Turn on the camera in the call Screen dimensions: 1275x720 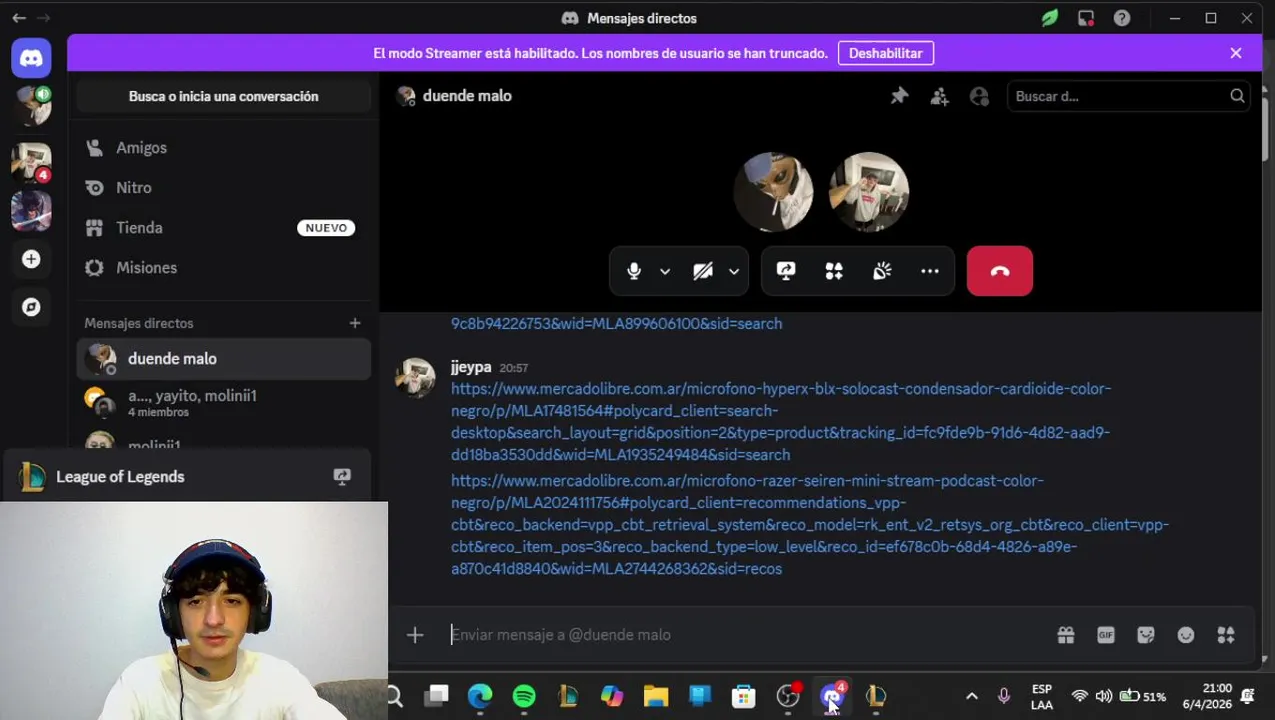click(x=703, y=271)
